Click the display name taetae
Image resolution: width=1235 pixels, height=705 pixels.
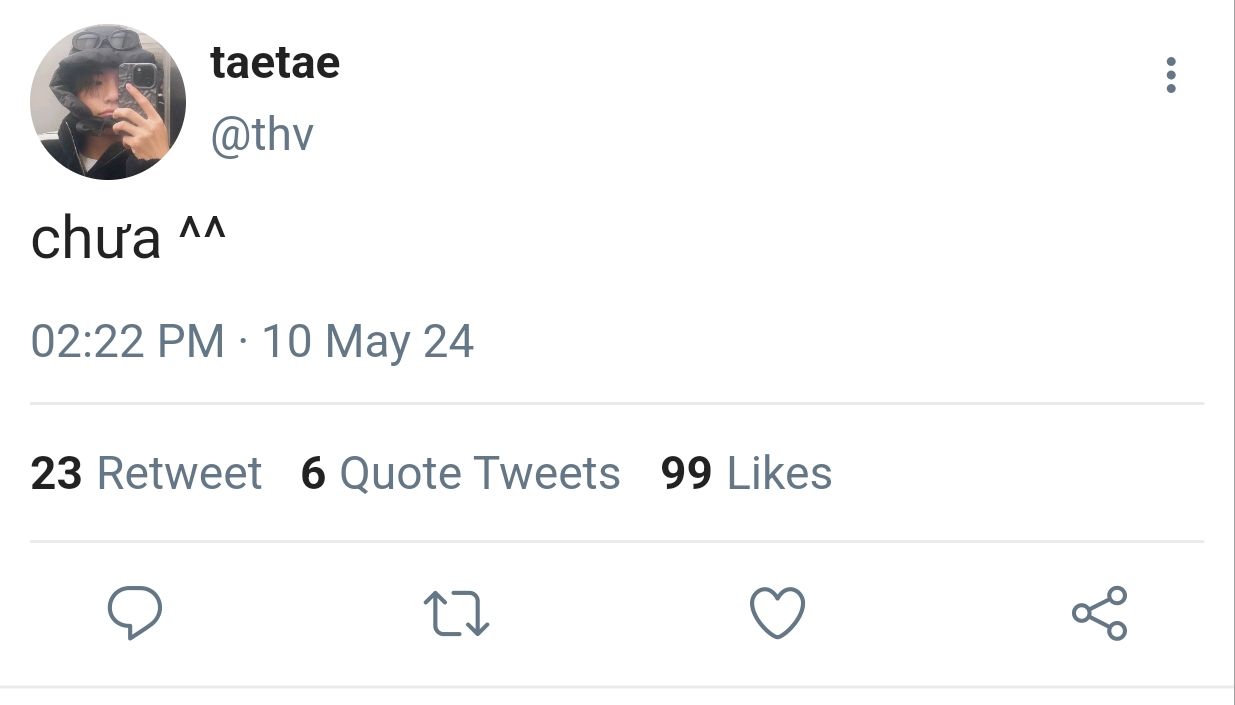pos(275,63)
